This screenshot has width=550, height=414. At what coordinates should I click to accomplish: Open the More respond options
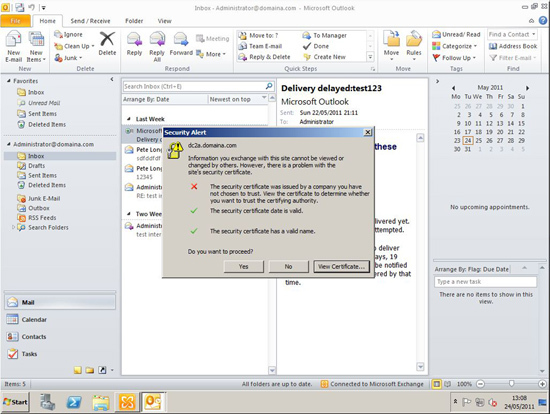pos(211,54)
